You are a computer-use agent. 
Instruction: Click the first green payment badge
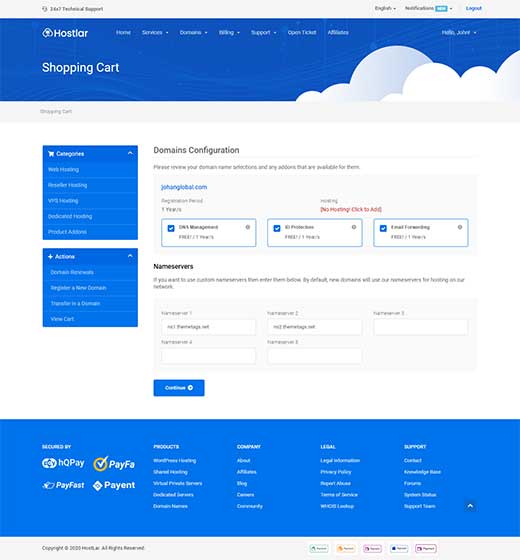point(319,548)
